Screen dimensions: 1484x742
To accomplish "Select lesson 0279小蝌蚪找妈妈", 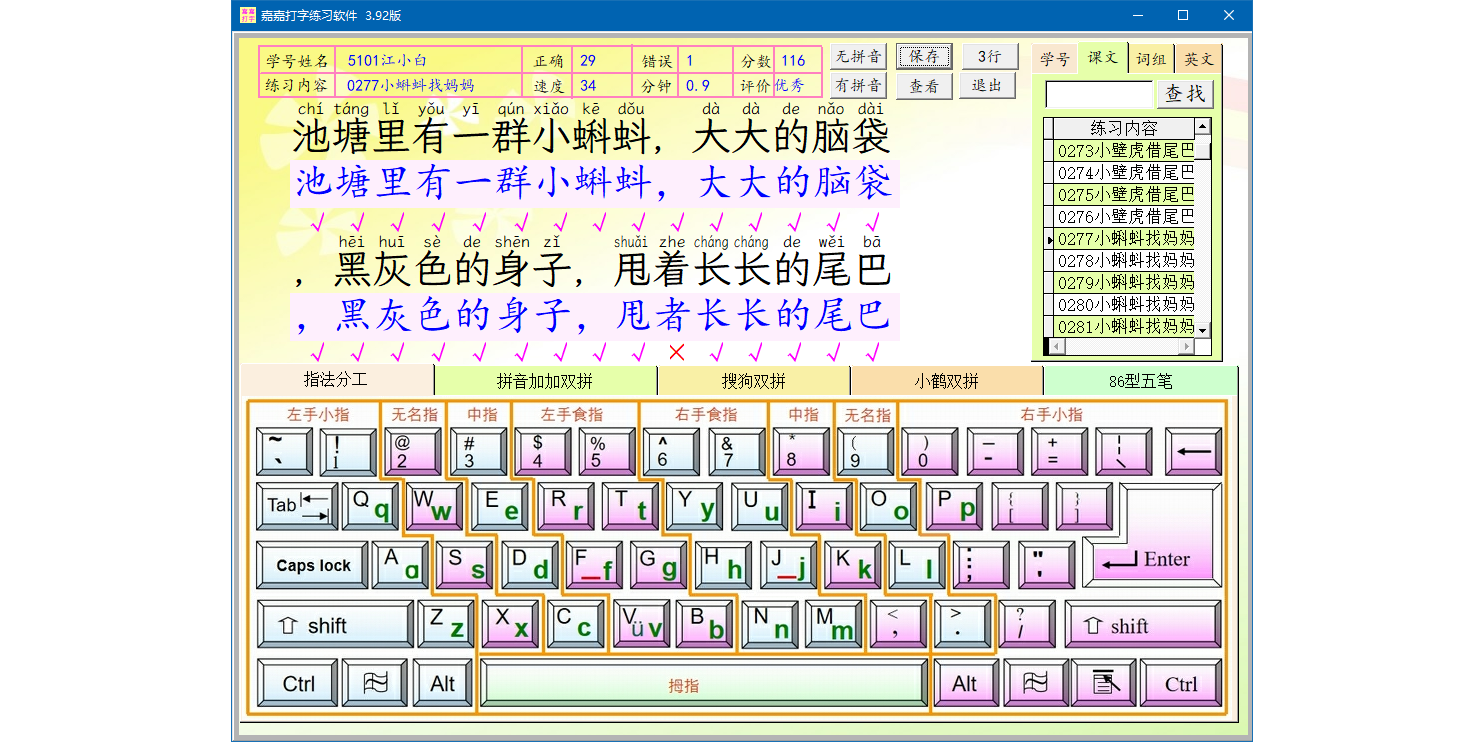I will [1125, 283].
